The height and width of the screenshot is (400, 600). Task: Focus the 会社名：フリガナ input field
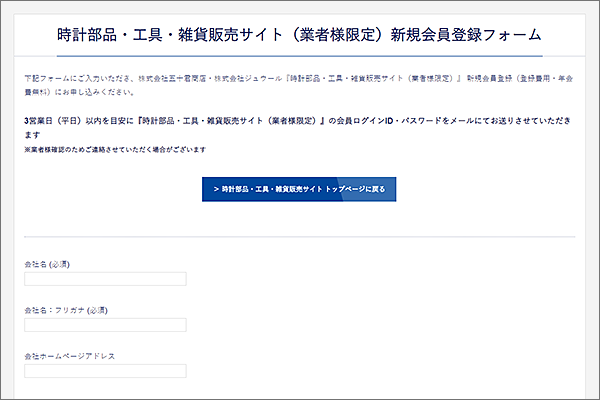click(x=105, y=325)
